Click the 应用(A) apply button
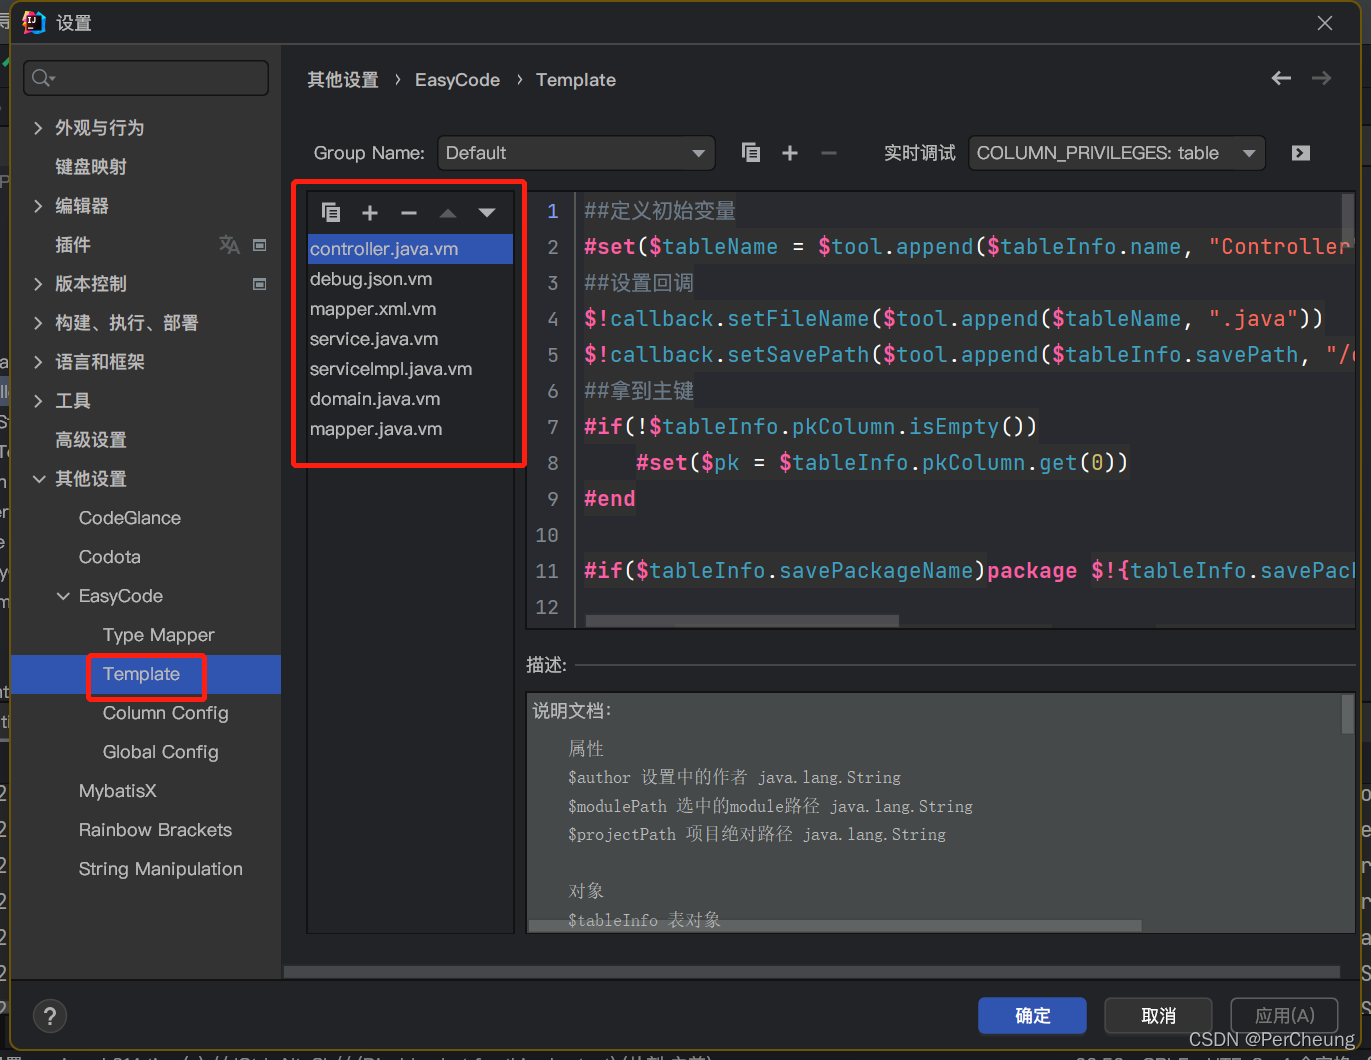1371x1060 pixels. tap(1285, 1016)
